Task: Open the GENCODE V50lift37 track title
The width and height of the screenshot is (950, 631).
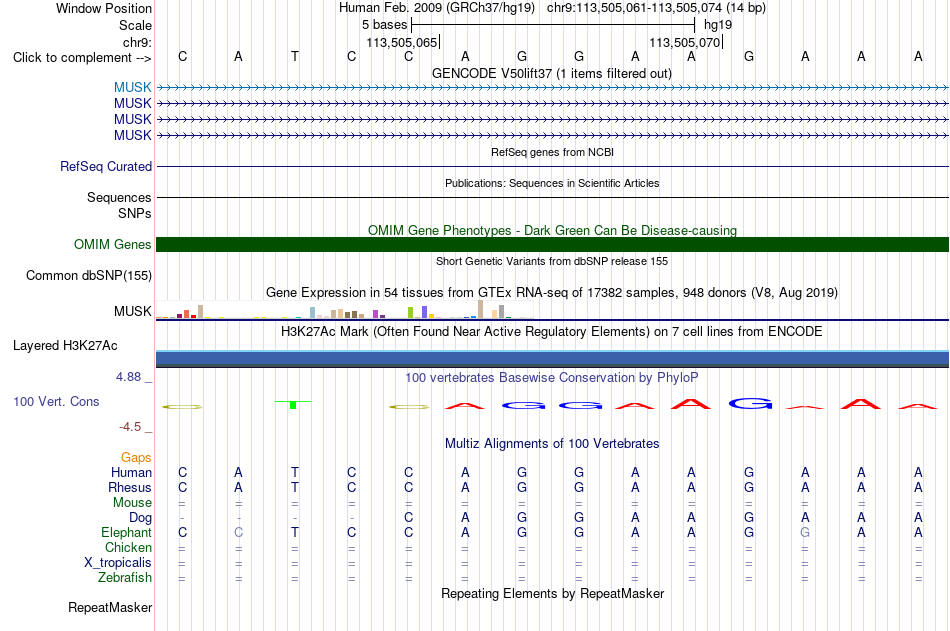Action: click(x=552, y=73)
